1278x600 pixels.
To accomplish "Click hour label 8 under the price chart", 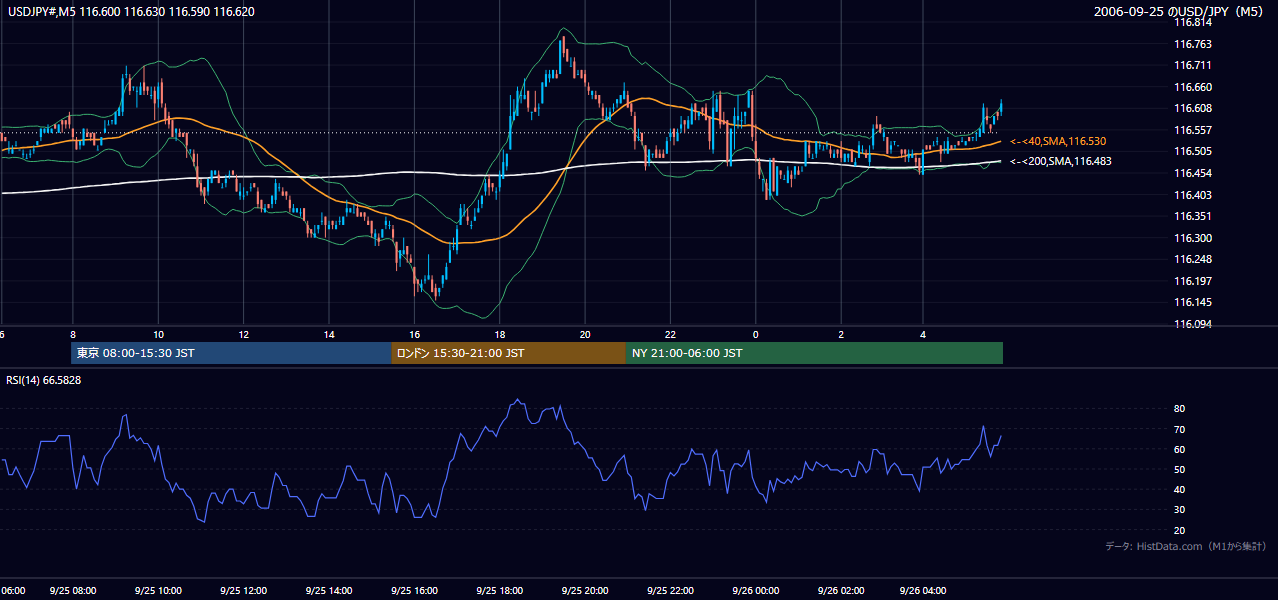I will (x=73, y=334).
